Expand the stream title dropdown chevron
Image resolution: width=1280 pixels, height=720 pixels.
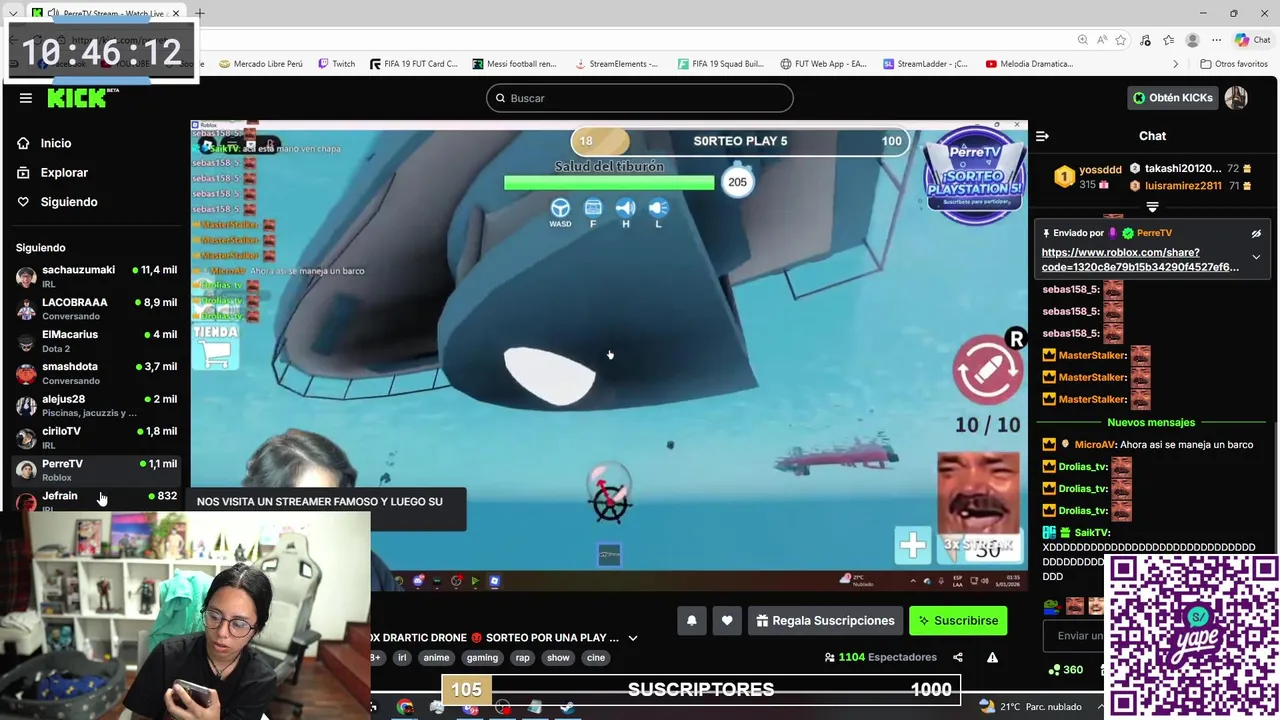click(x=632, y=638)
